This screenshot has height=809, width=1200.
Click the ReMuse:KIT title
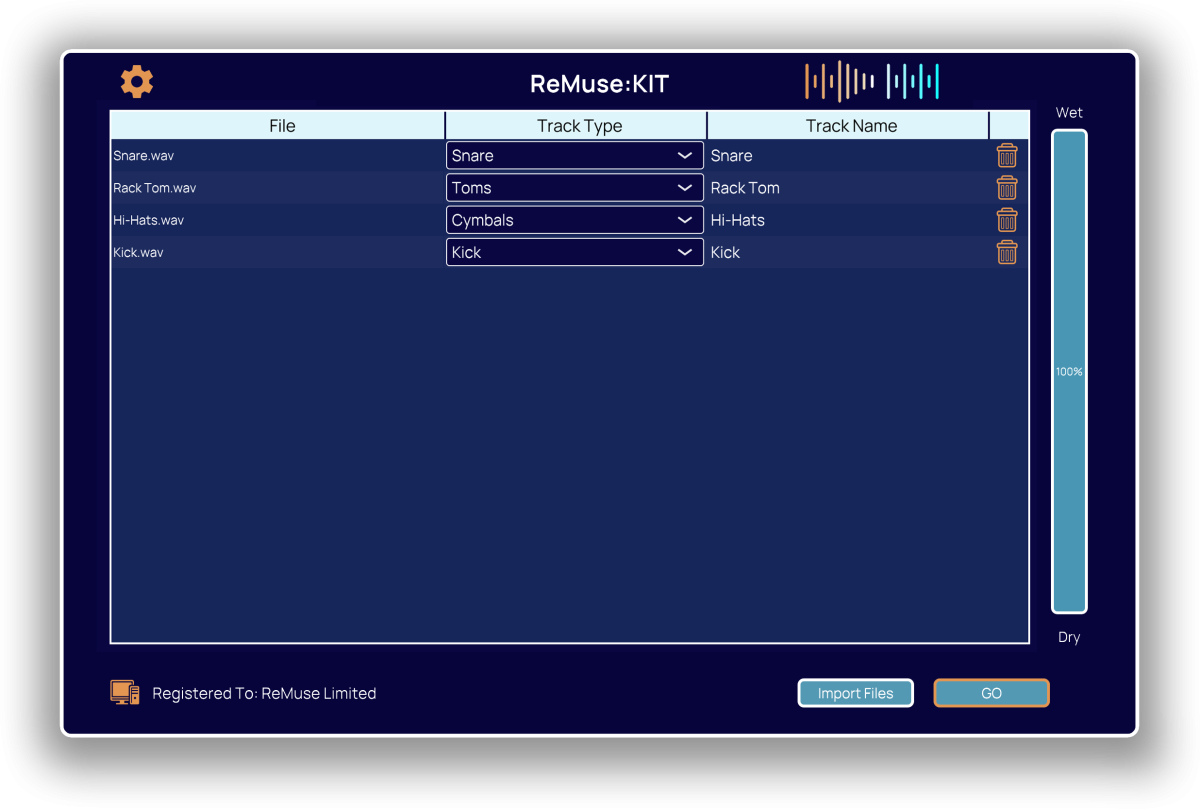(599, 84)
